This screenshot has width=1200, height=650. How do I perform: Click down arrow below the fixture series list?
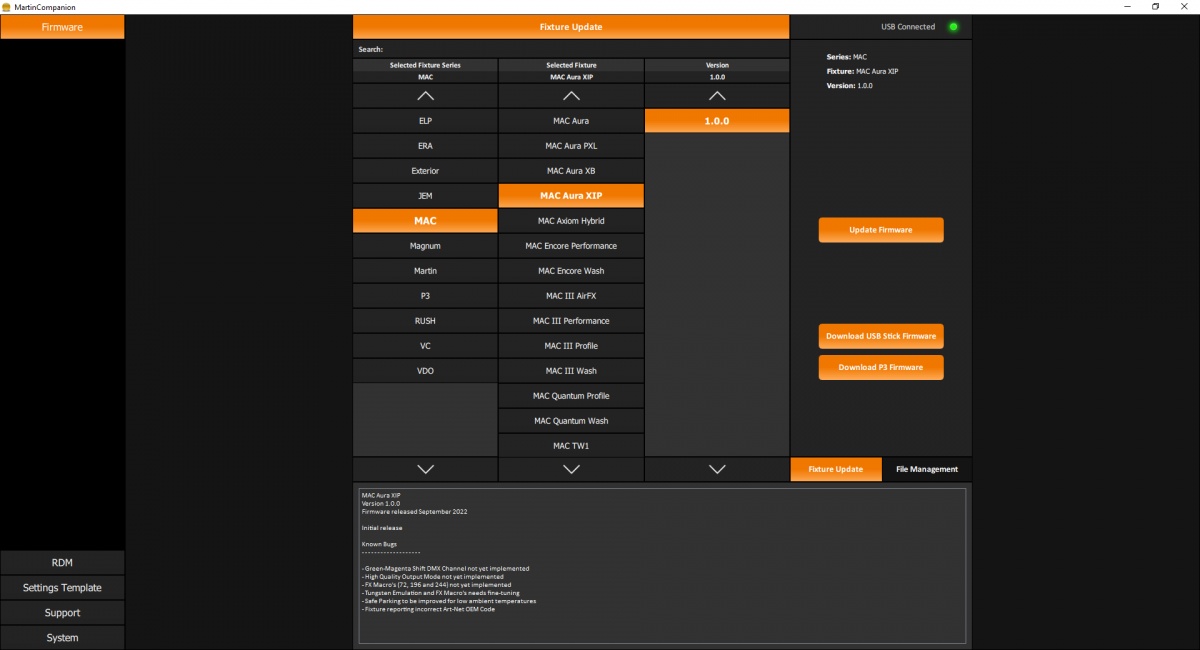(x=425, y=469)
